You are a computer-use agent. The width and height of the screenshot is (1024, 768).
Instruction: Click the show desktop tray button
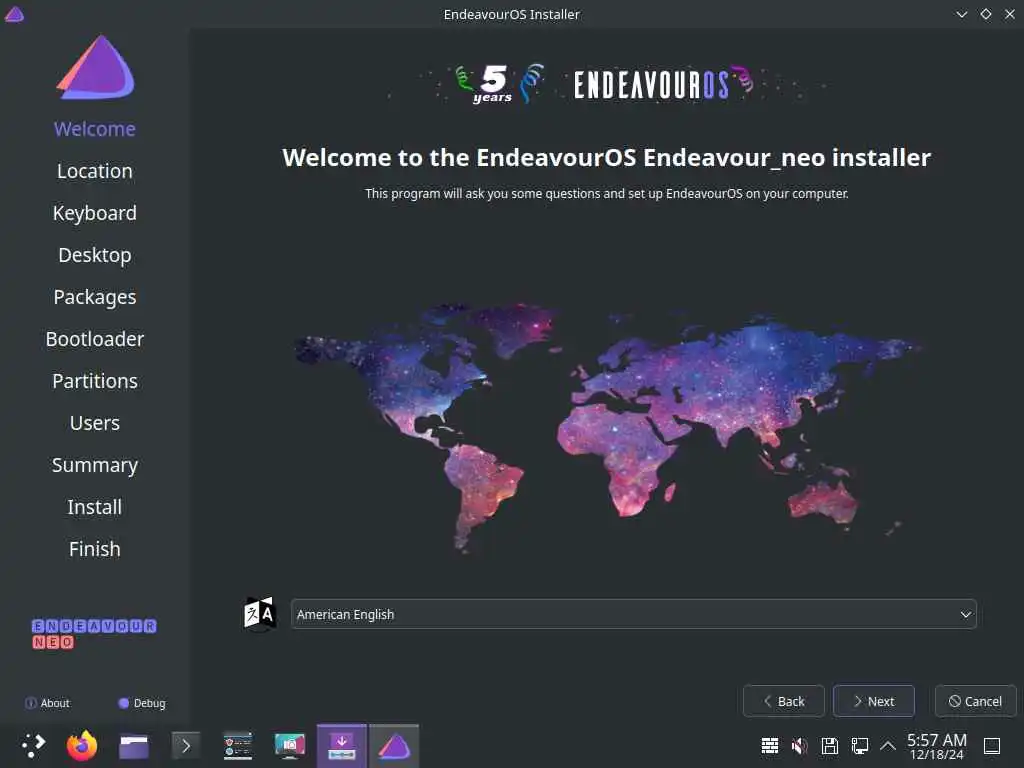click(992, 745)
